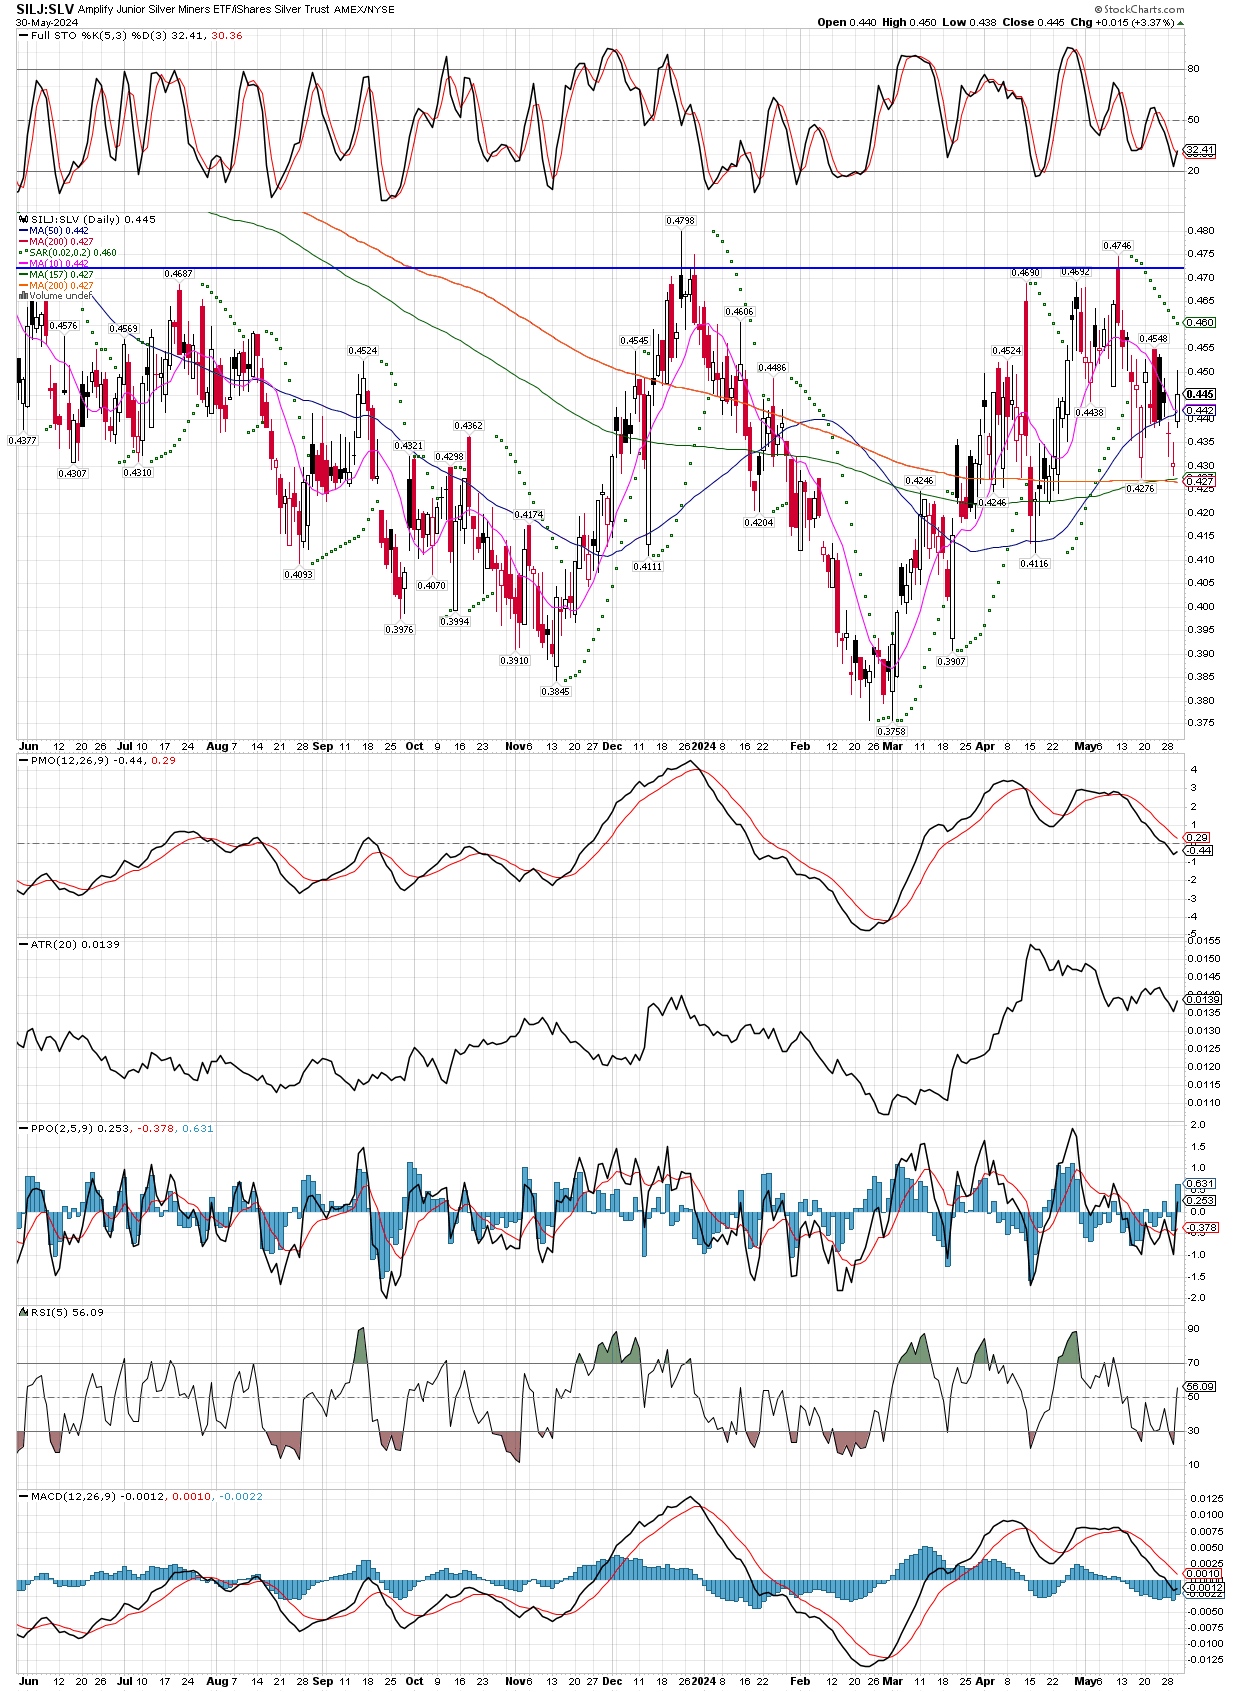Click the 0.480 price axis label

1201,231
